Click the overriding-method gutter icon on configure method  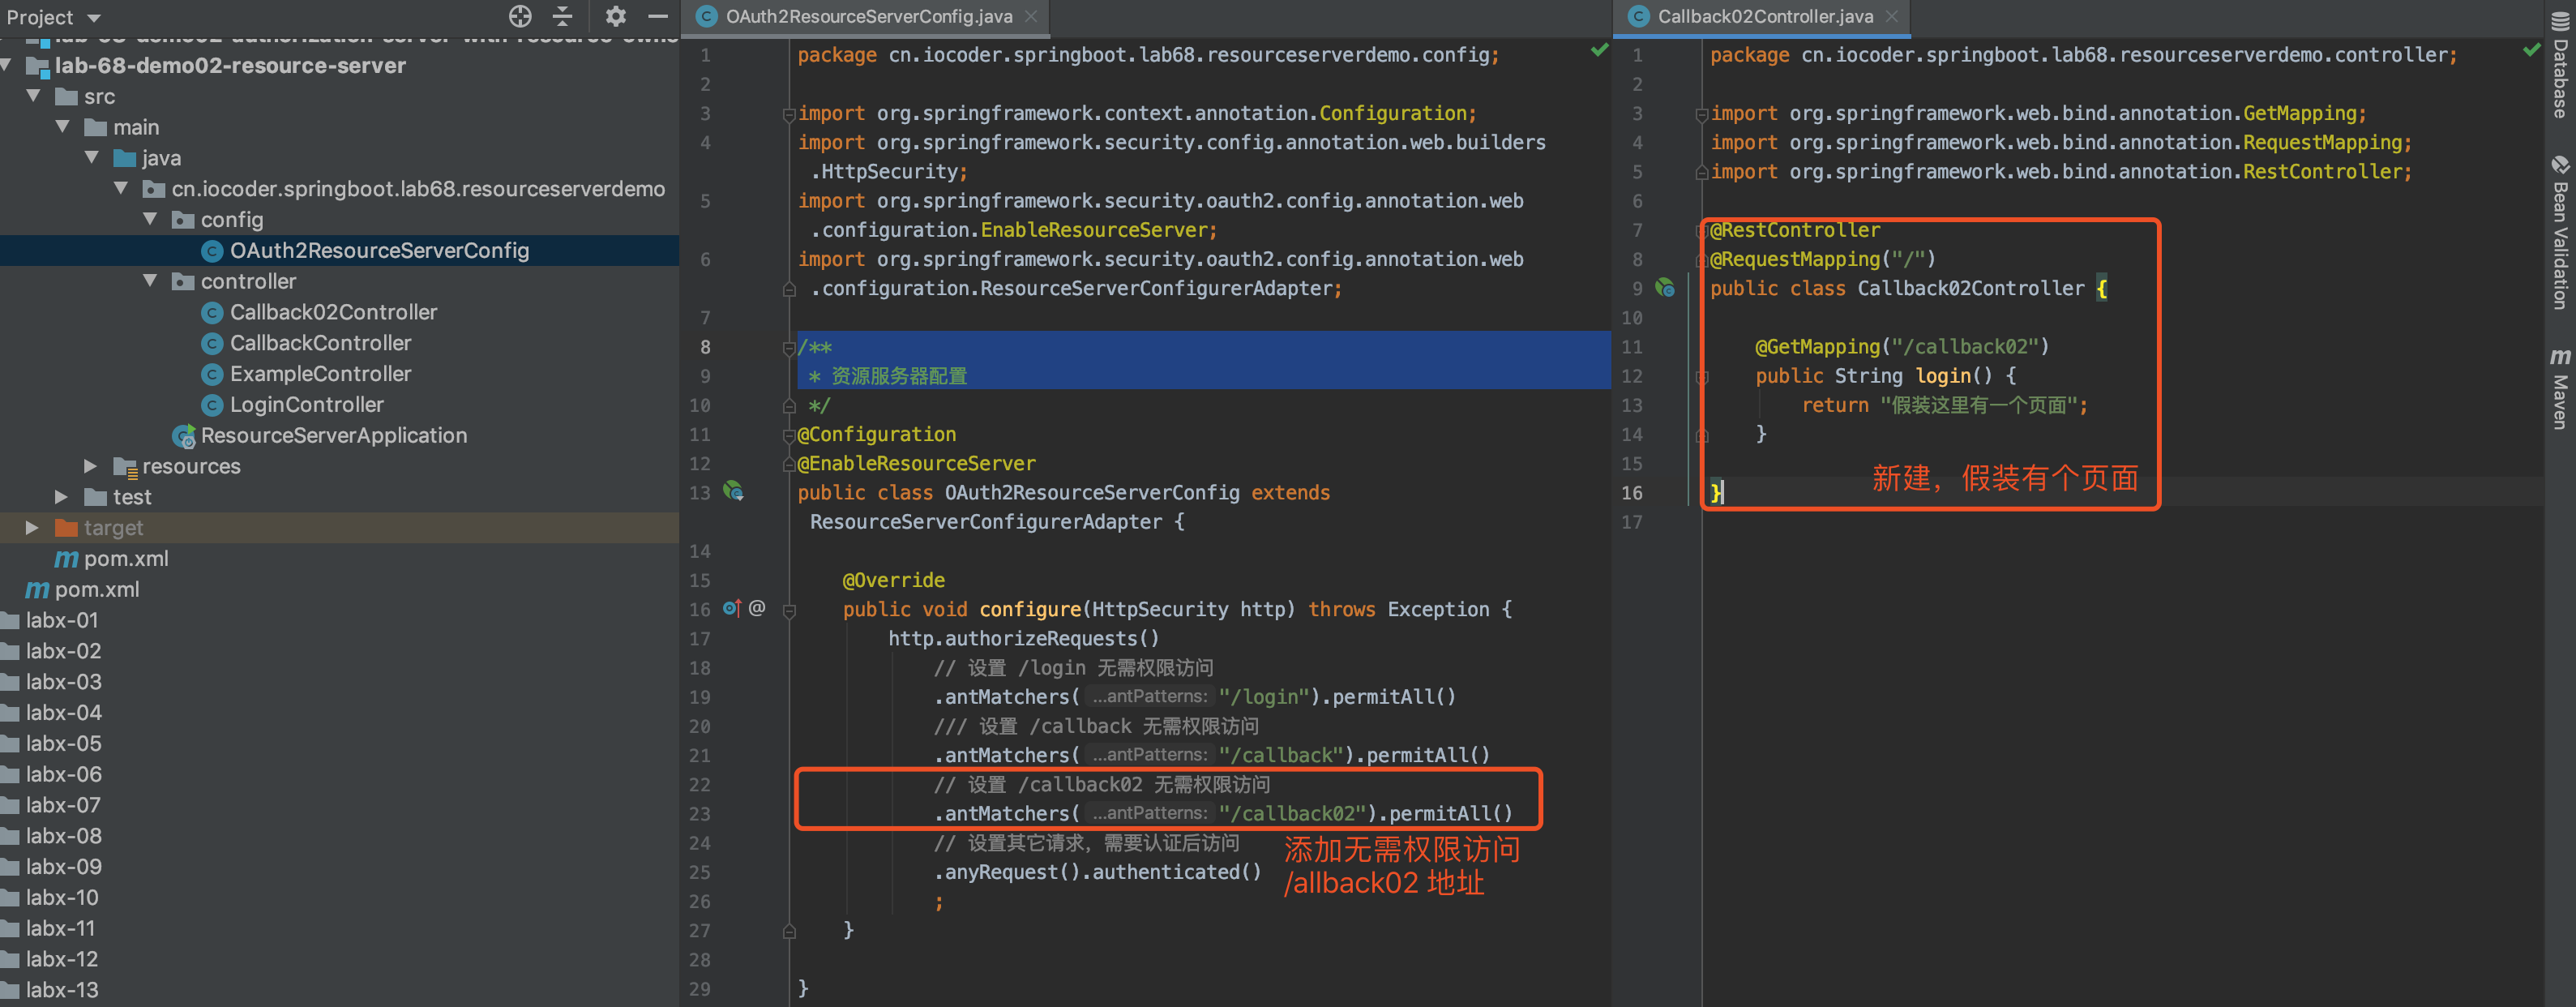pos(731,608)
